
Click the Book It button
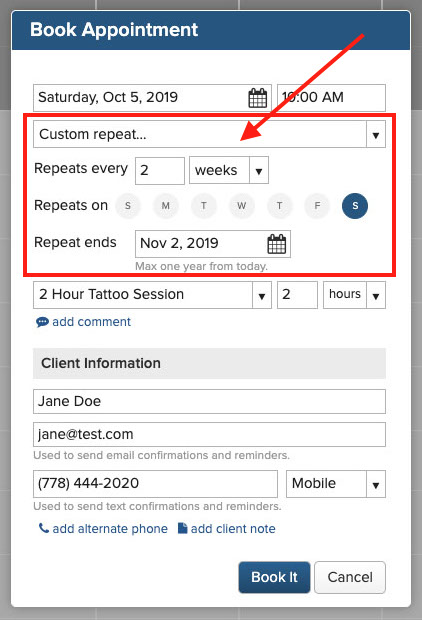coord(274,577)
